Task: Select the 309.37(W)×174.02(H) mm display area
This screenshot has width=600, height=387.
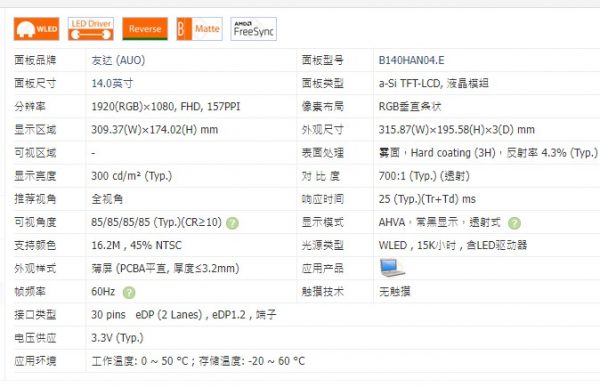Action: coord(155,130)
